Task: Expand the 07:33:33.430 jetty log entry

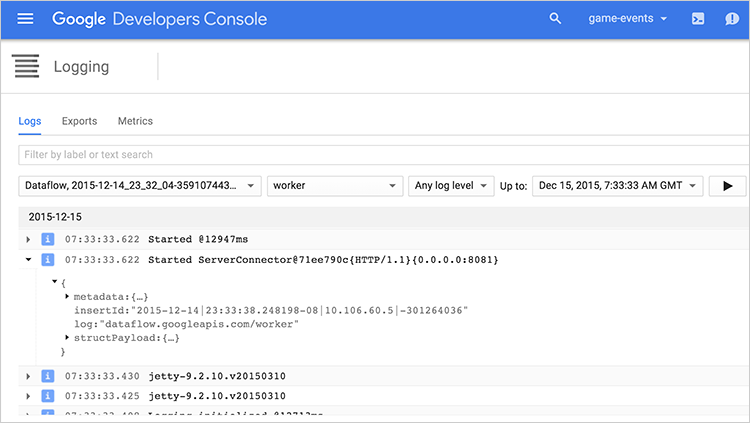Action: pos(28,377)
